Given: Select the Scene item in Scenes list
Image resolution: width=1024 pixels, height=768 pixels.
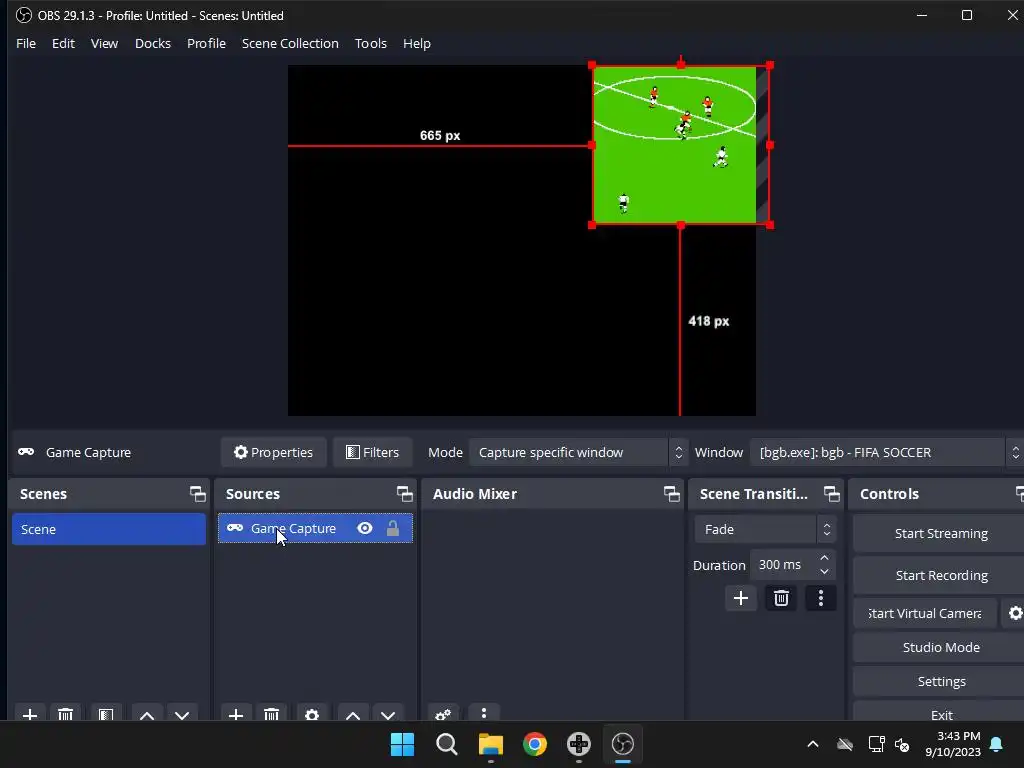Looking at the screenshot, I should point(108,529).
